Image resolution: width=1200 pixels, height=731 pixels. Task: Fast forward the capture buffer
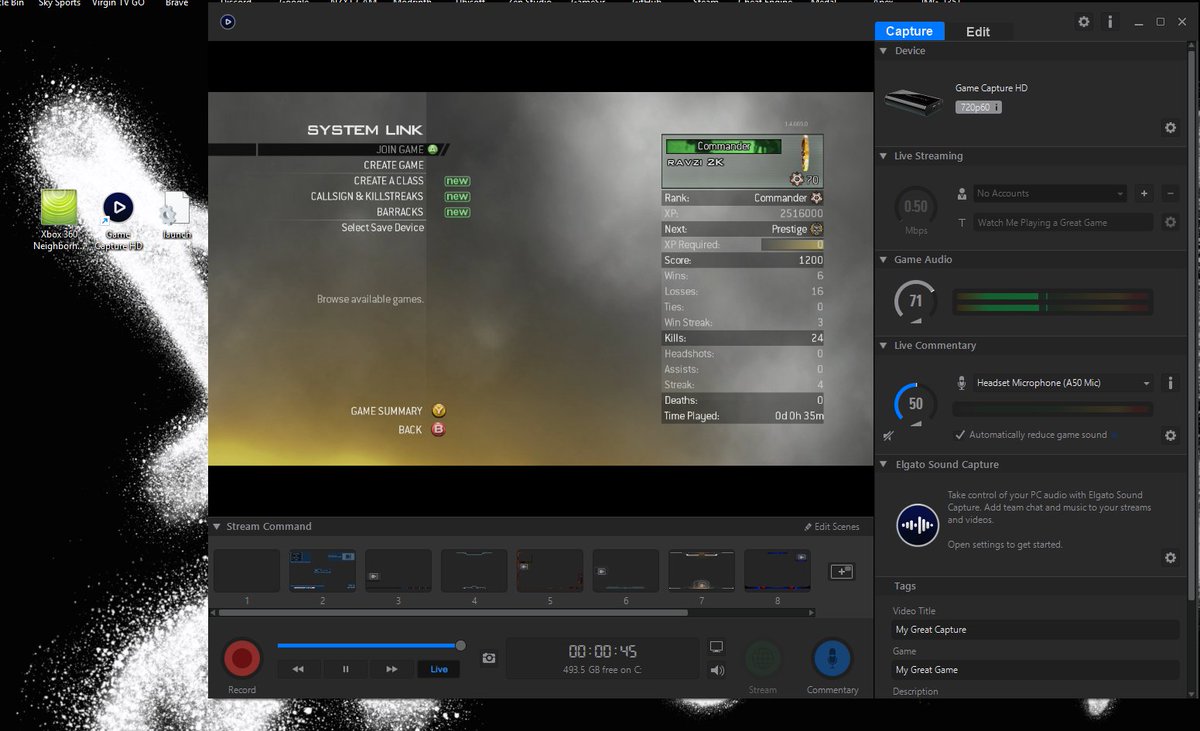[x=392, y=669]
